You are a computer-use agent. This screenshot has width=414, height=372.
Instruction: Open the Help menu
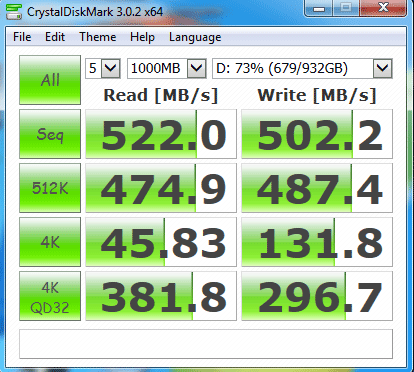click(x=142, y=37)
